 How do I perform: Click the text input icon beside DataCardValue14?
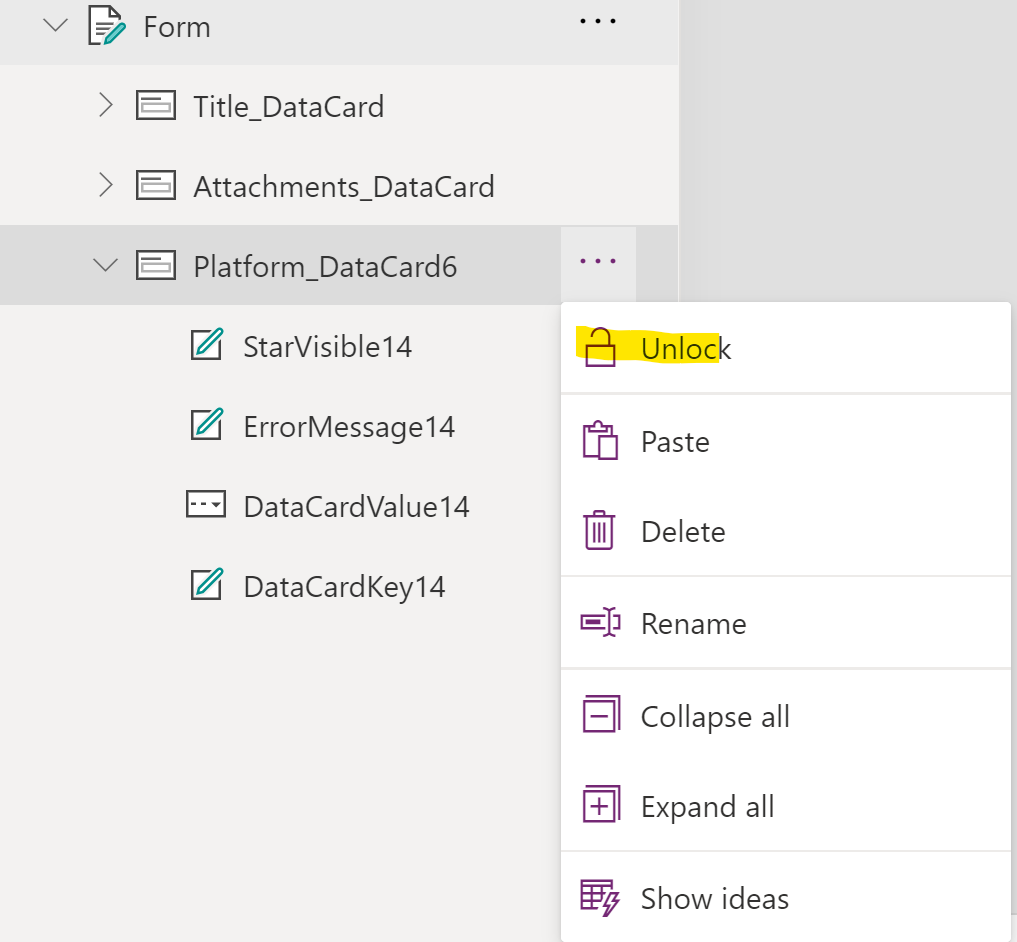[206, 506]
